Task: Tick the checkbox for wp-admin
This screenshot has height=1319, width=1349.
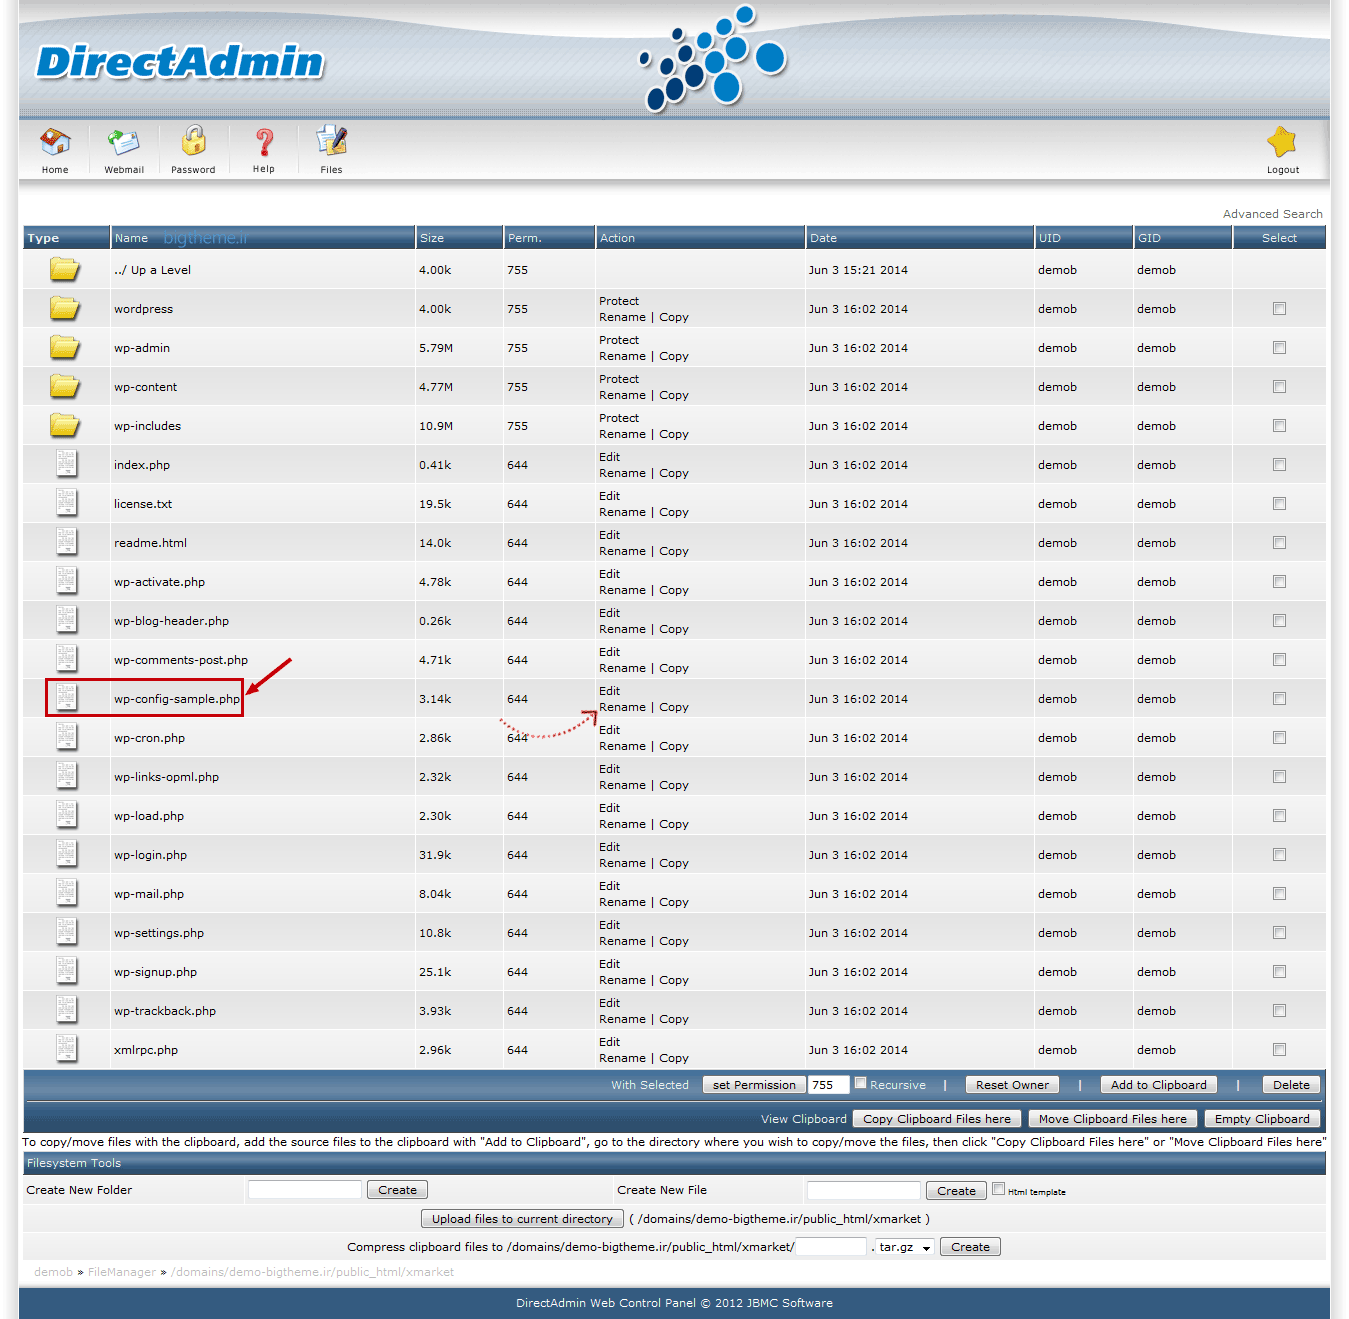Action: 1279,348
